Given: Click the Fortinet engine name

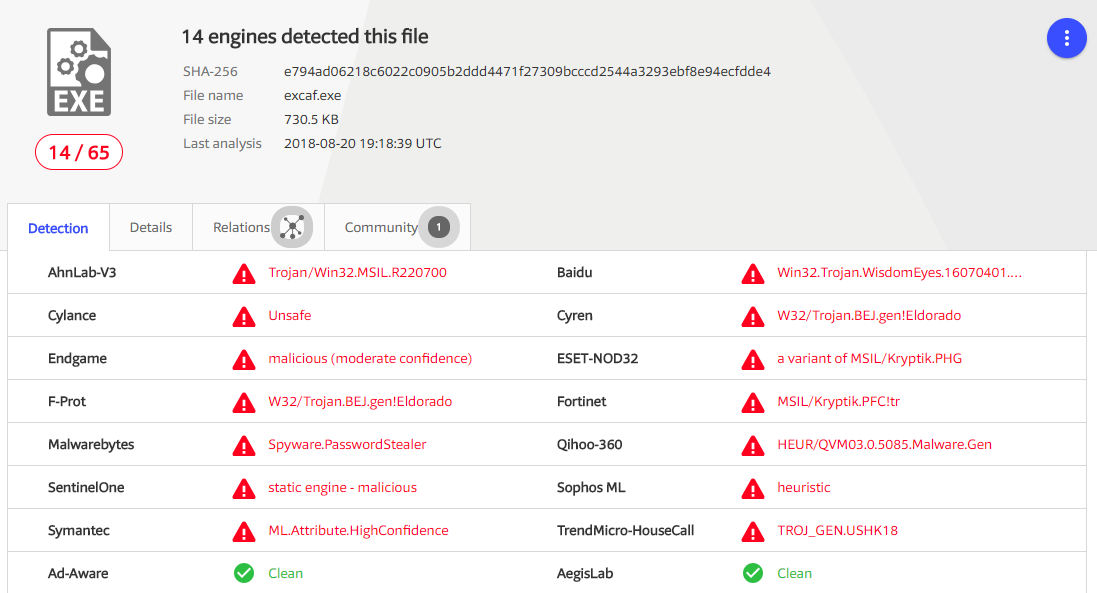Looking at the screenshot, I should pyautogui.click(x=581, y=401).
